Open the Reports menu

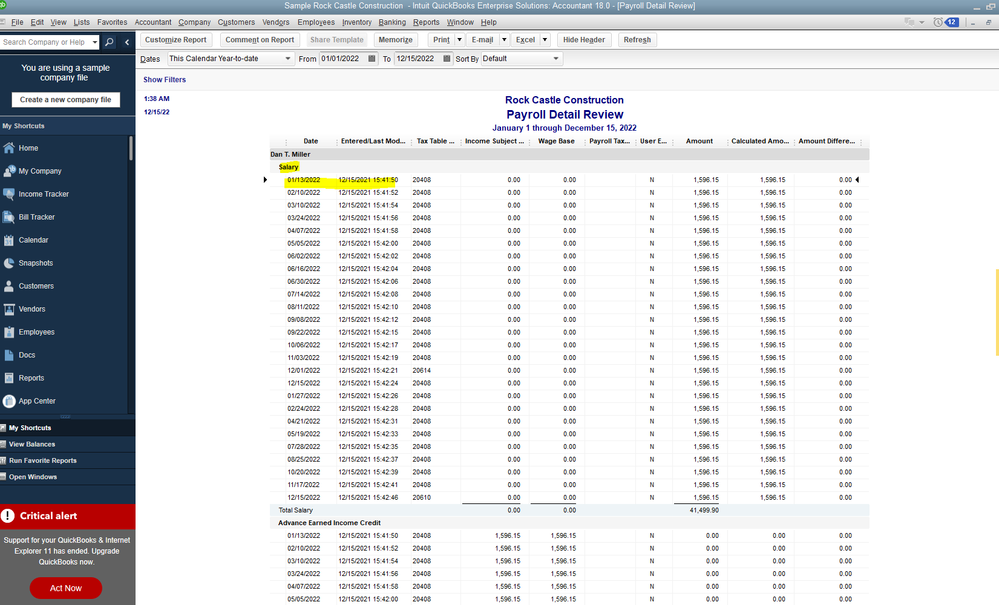click(x=425, y=22)
